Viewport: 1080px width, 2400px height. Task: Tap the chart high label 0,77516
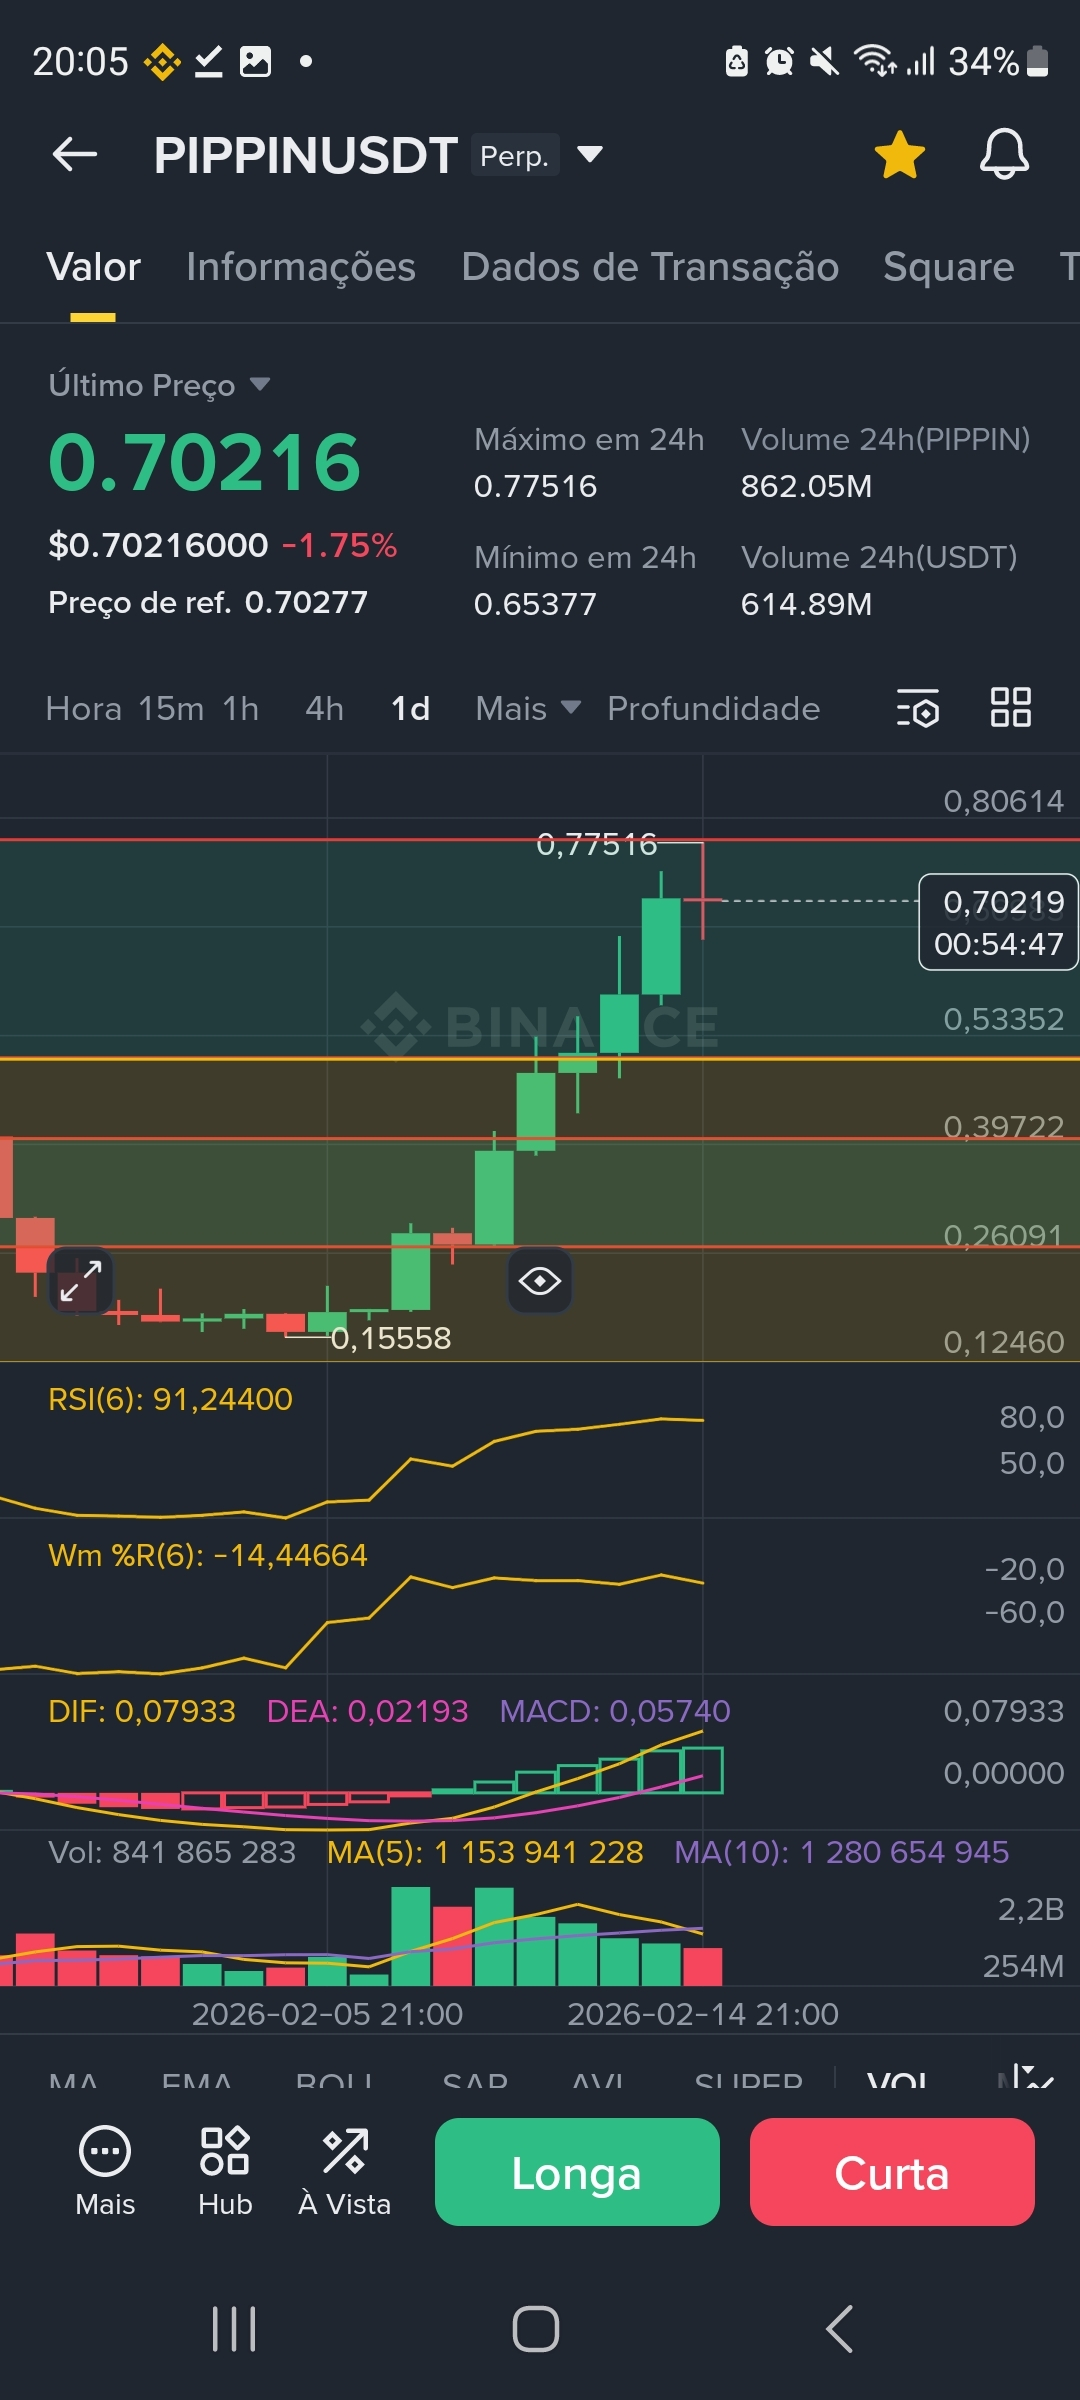pos(597,845)
